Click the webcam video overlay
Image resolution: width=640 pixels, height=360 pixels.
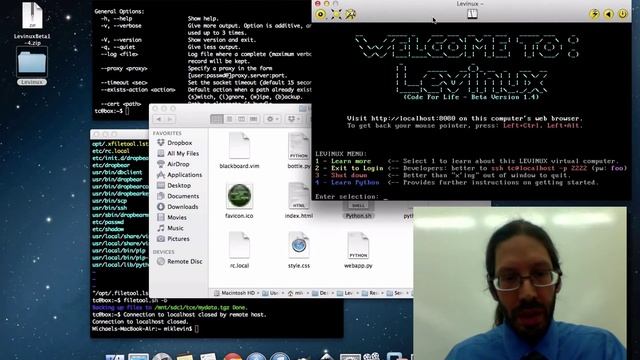click(x=520, y=283)
